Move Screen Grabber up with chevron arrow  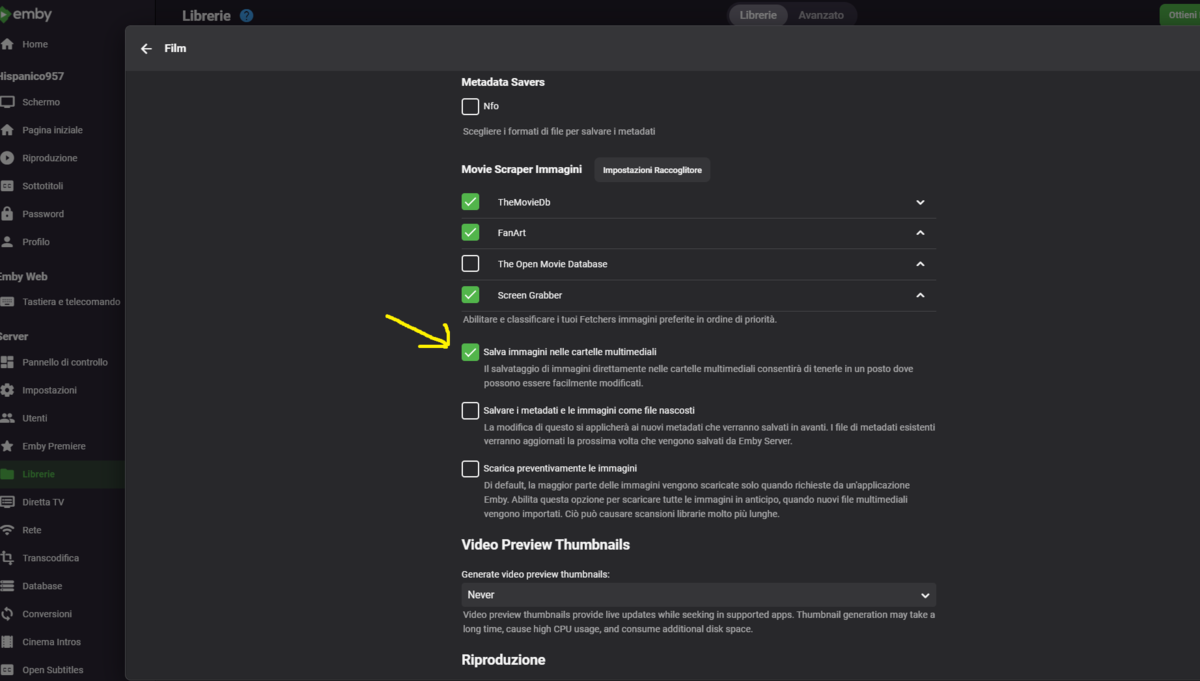point(920,295)
